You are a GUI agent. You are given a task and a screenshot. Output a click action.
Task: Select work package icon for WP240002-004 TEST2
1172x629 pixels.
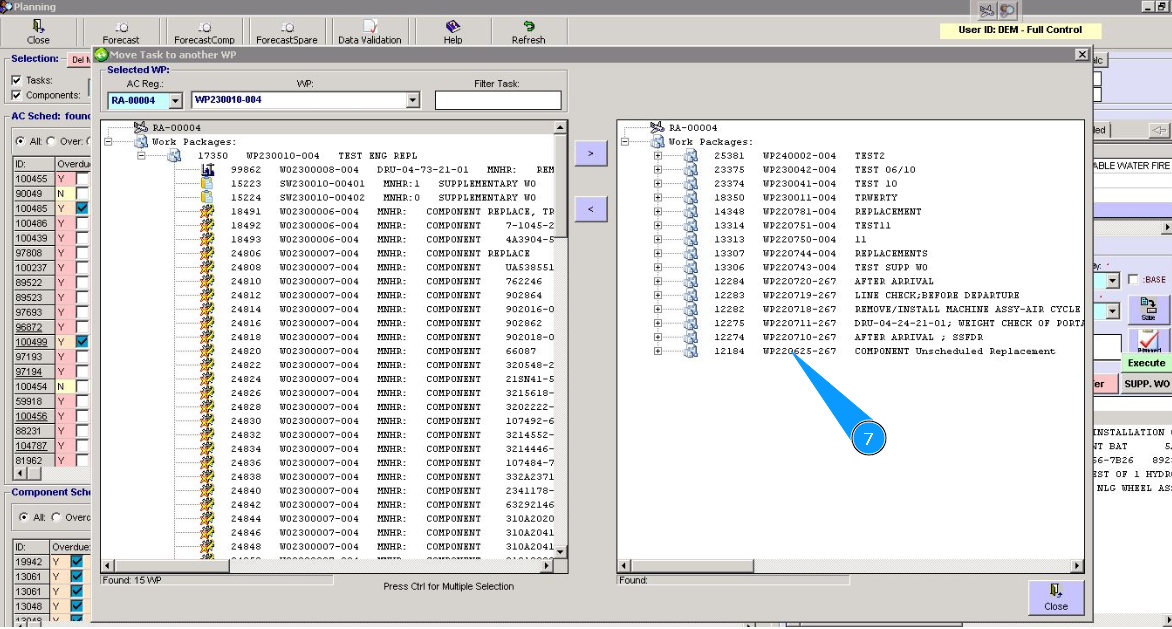tap(691, 156)
